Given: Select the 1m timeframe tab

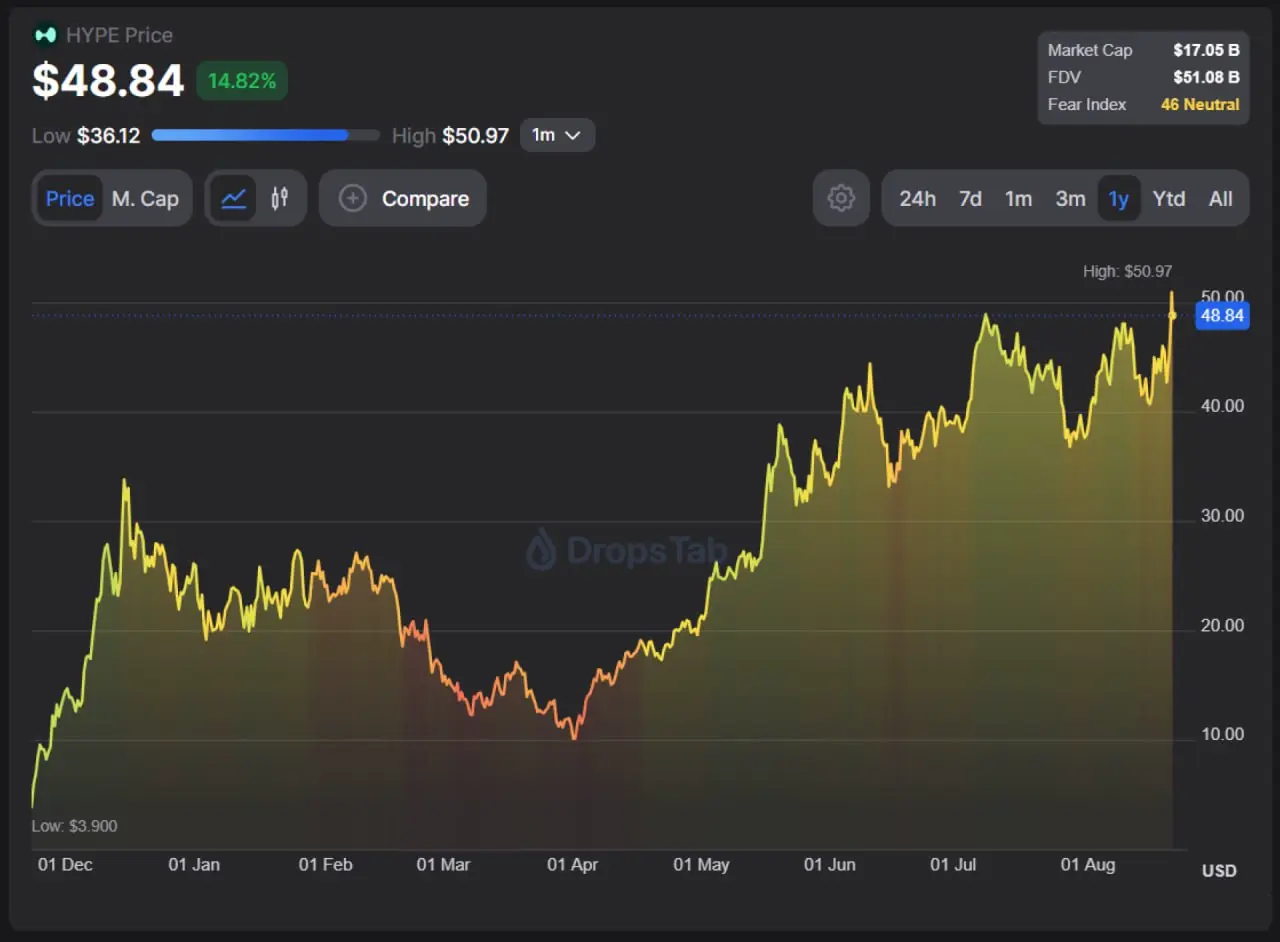Looking at the screenshot, I should (1018, 198).
